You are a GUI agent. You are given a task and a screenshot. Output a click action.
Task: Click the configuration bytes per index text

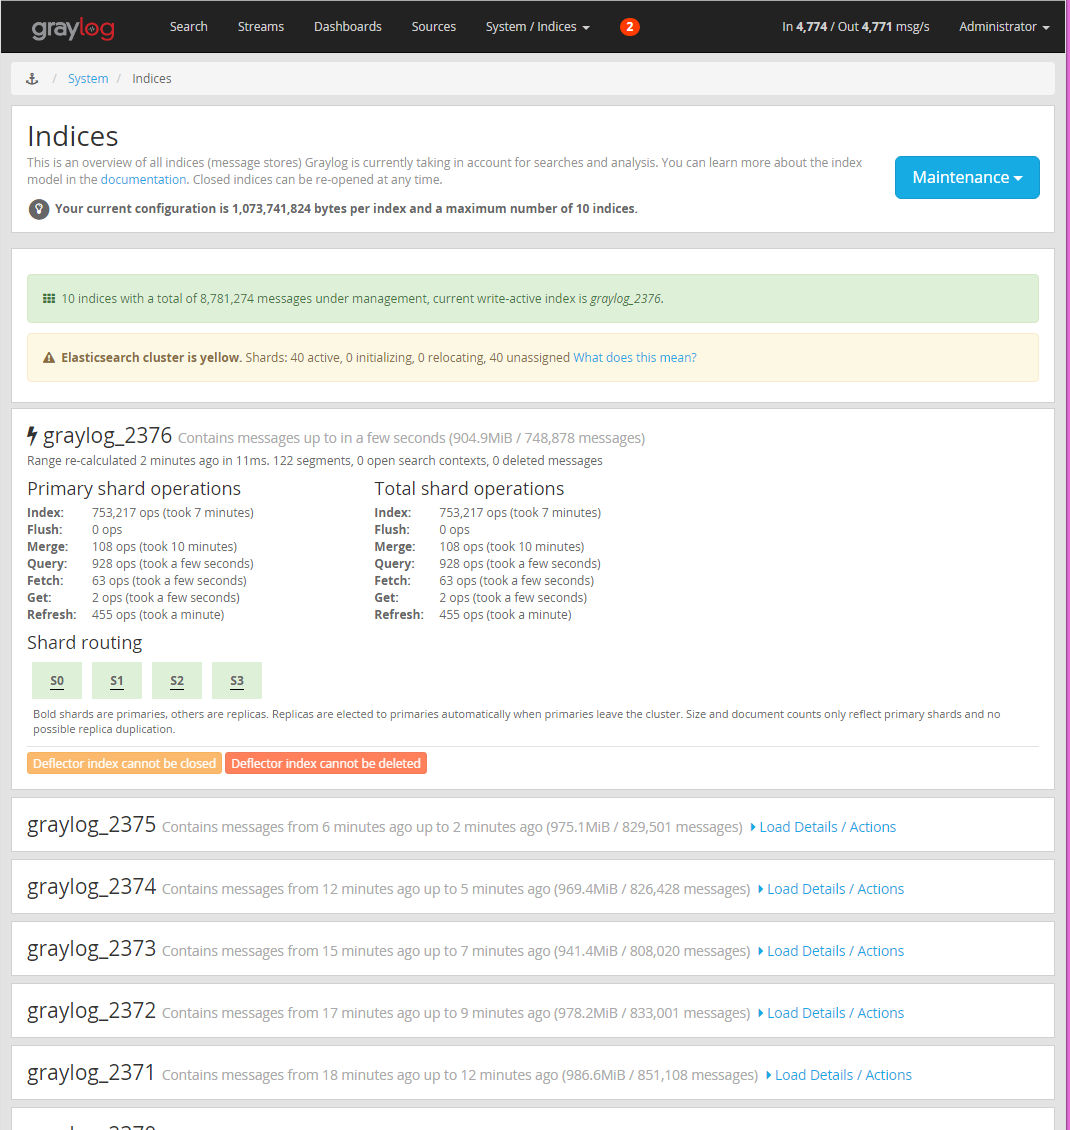(346, 209)
